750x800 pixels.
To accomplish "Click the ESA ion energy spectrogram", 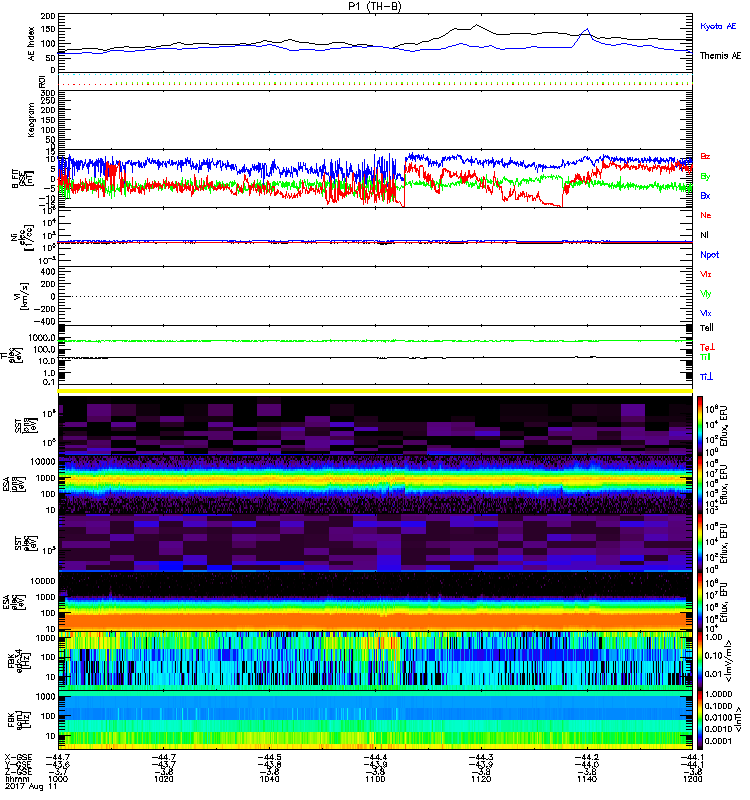I will (x=375, y=484).
